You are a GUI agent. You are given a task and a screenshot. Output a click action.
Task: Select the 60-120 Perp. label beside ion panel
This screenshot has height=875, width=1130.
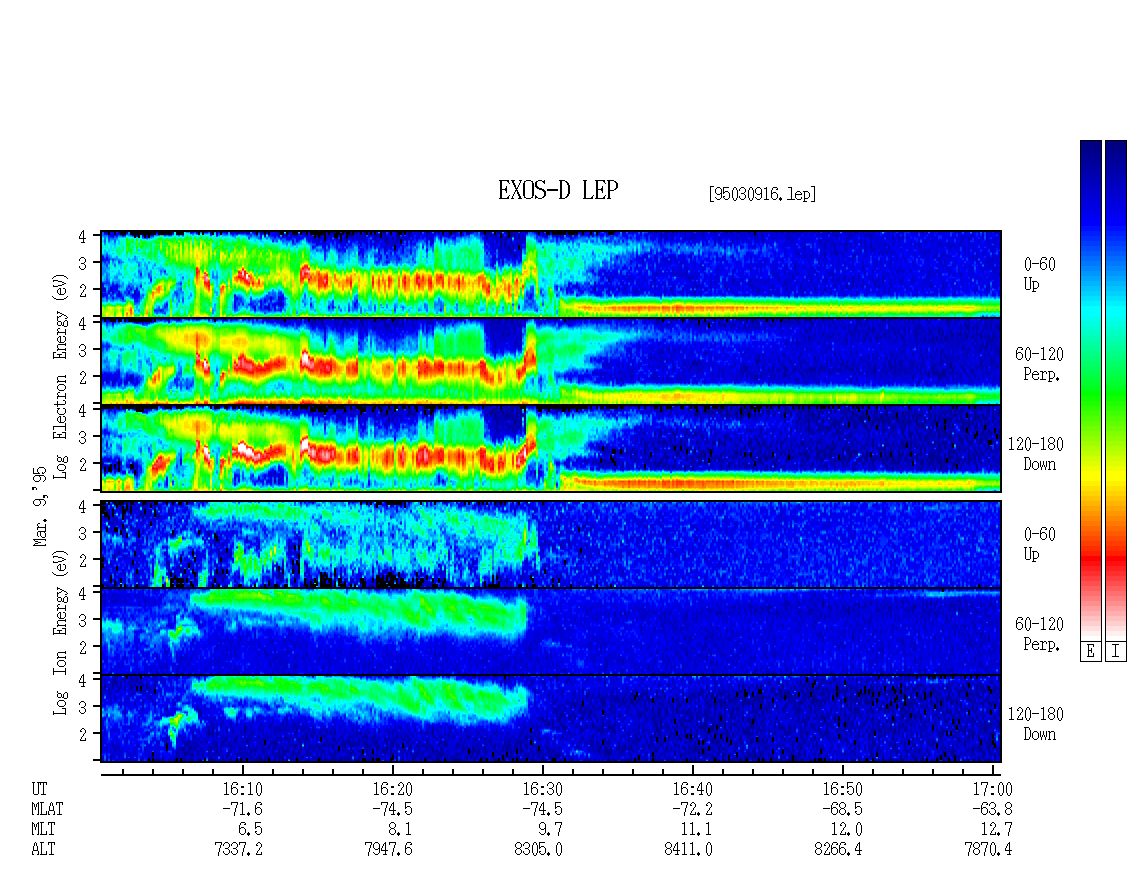[x=1039, y=634]
